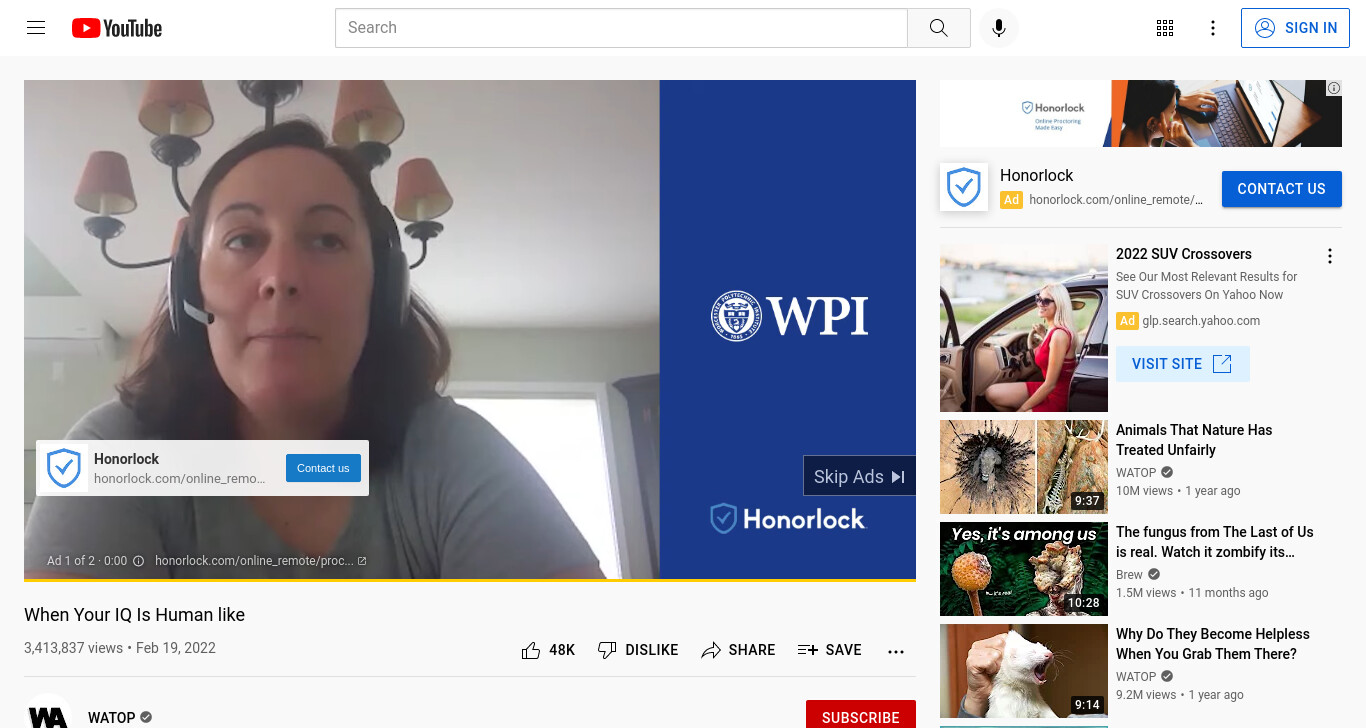1366x728 pixels.
Task: Click 2022 SUV Crossovers ad title
Action: coord(1184,254)
